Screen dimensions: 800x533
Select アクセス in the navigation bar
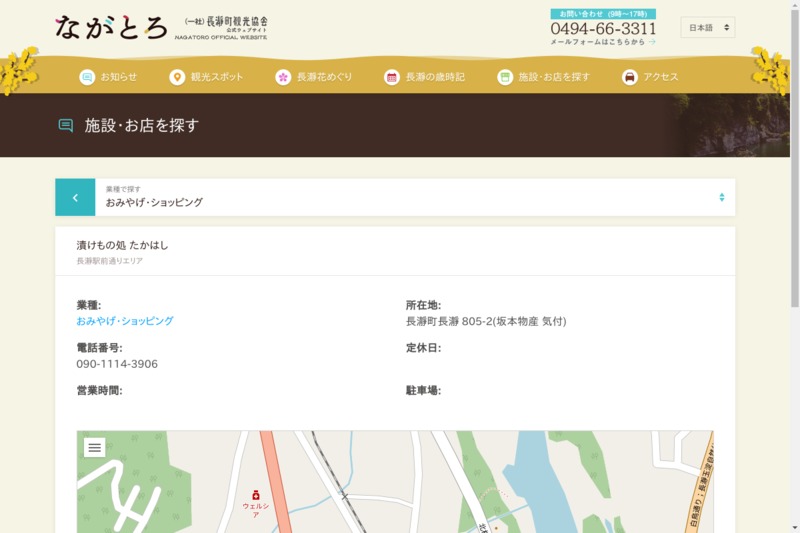661,77
